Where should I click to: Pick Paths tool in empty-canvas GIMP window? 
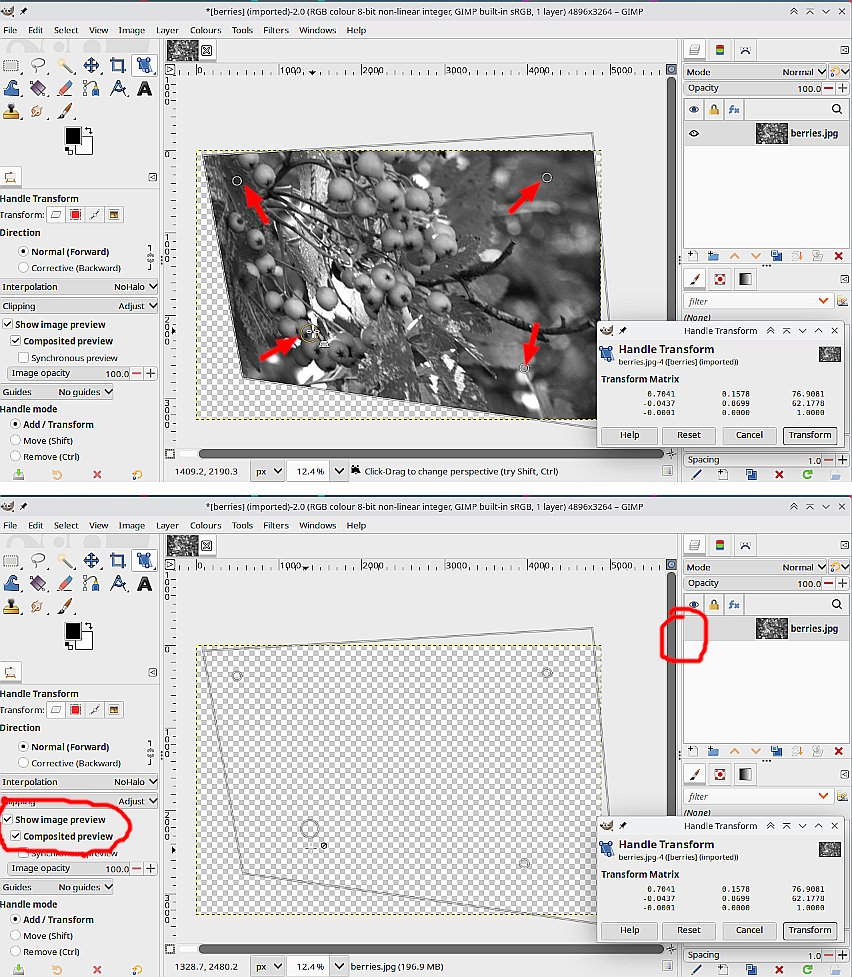(92, 584)
